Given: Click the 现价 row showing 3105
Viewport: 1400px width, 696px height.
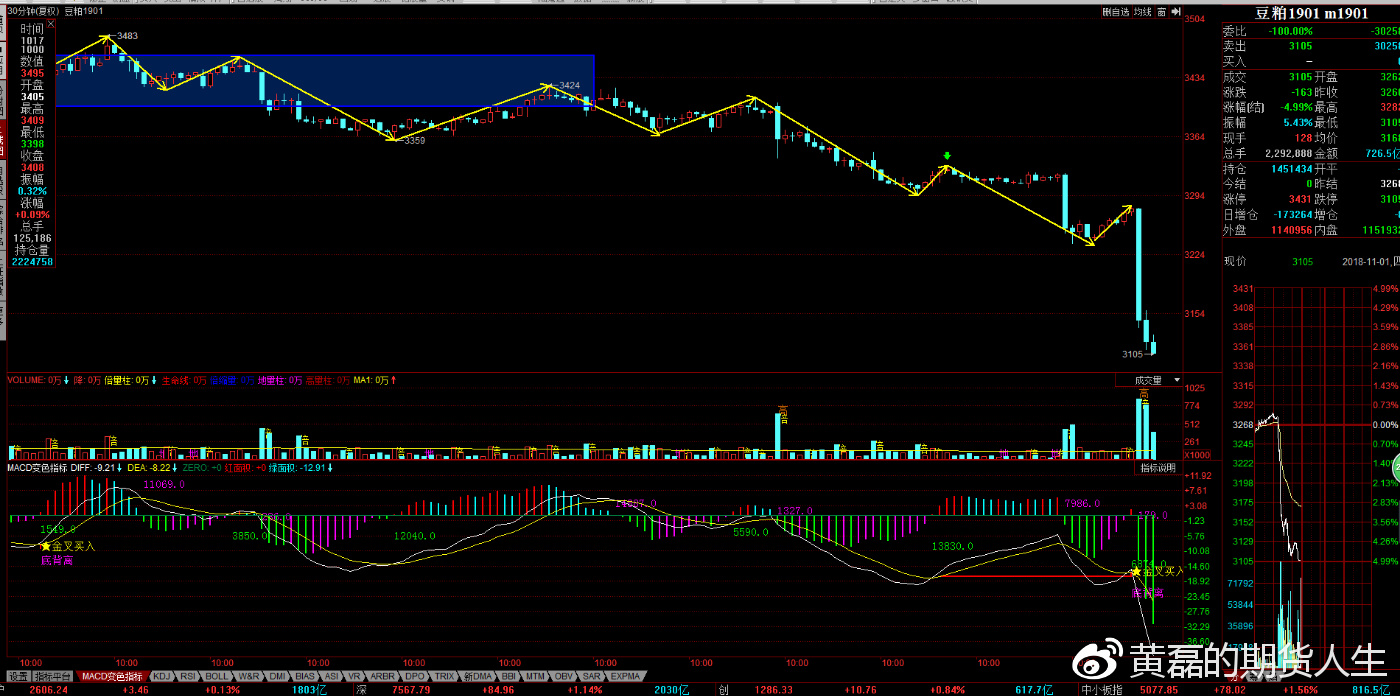Looking at the screenshot, I should [1310, 261].
